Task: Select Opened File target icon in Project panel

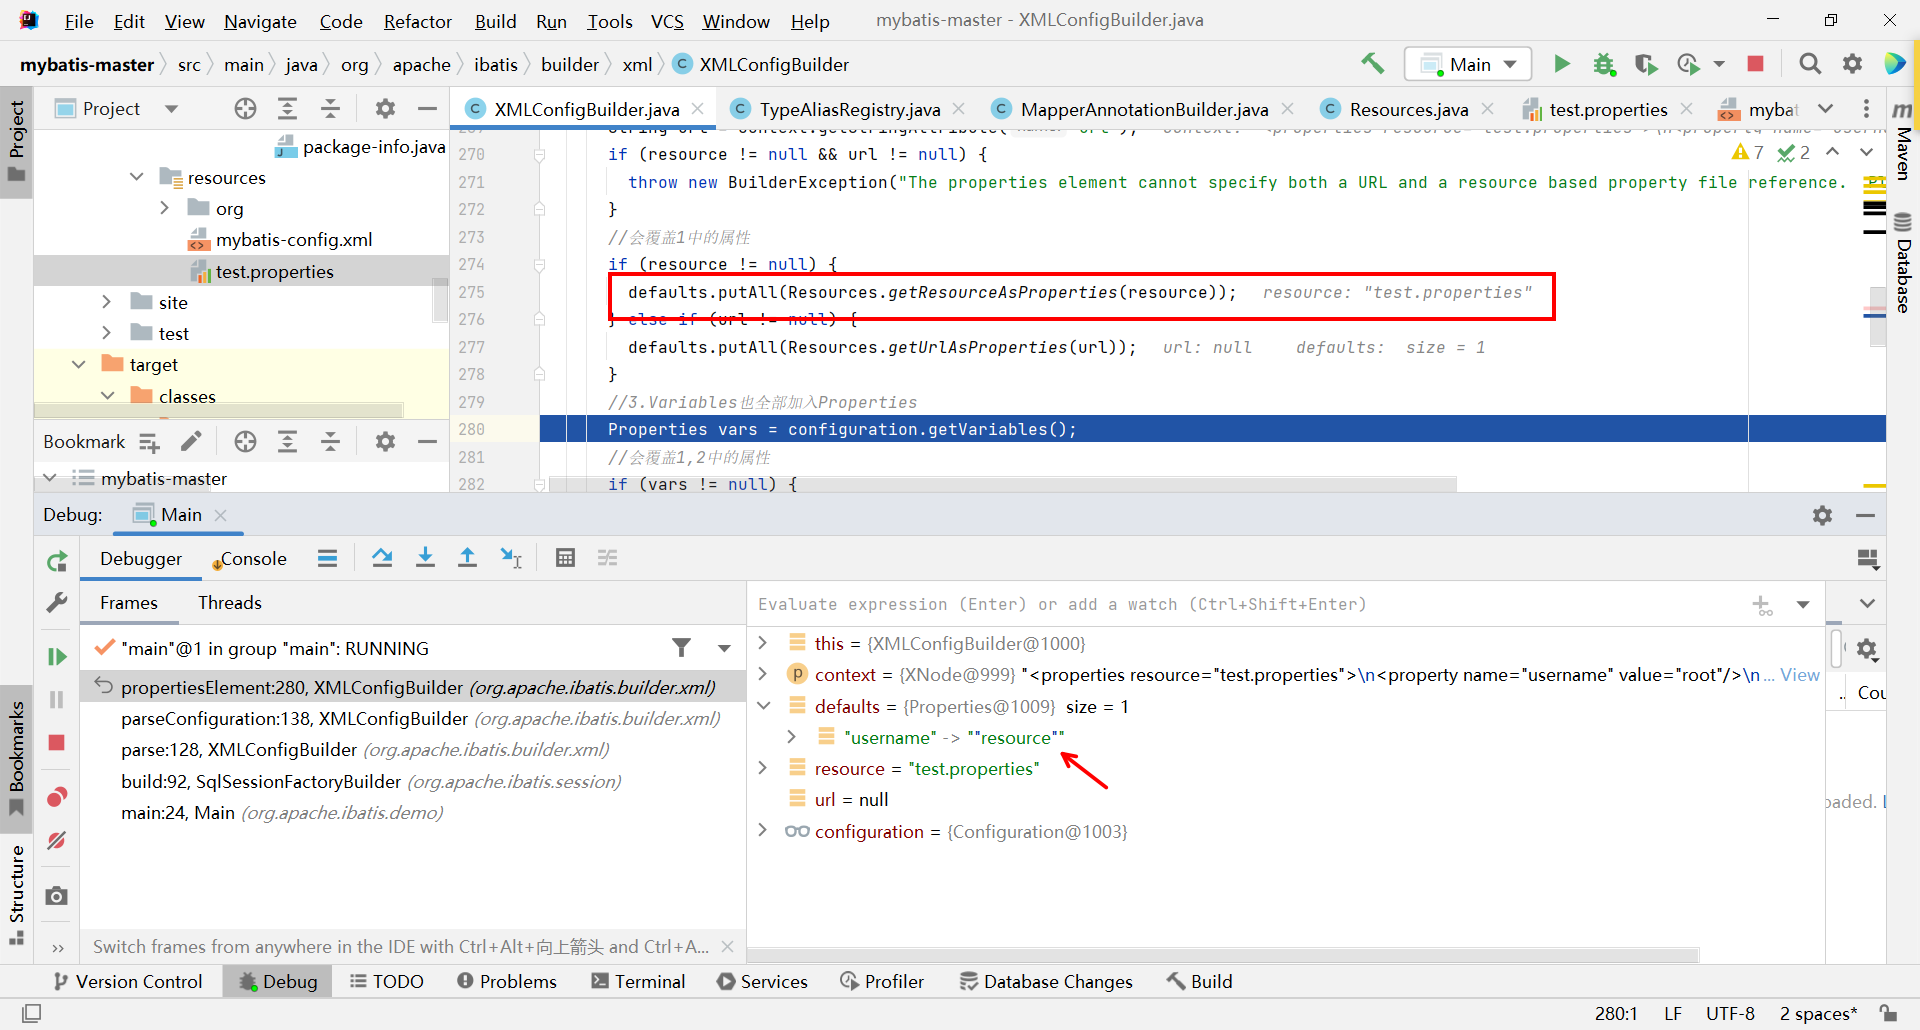Action: (245, 108)
